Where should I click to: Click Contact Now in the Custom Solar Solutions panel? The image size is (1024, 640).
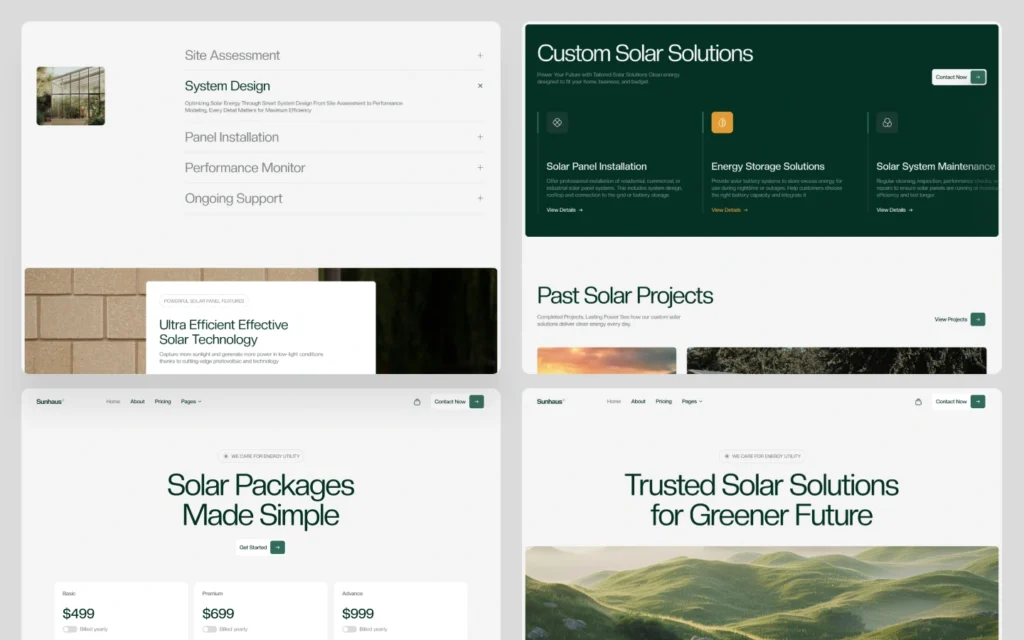tap(959, 77)
